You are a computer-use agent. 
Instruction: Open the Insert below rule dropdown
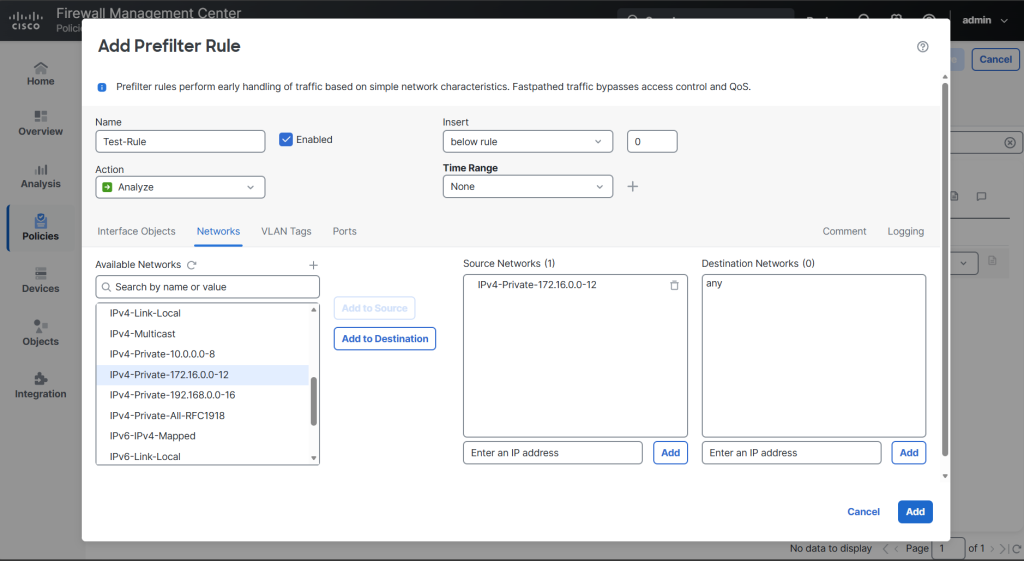tap(528, 142)
